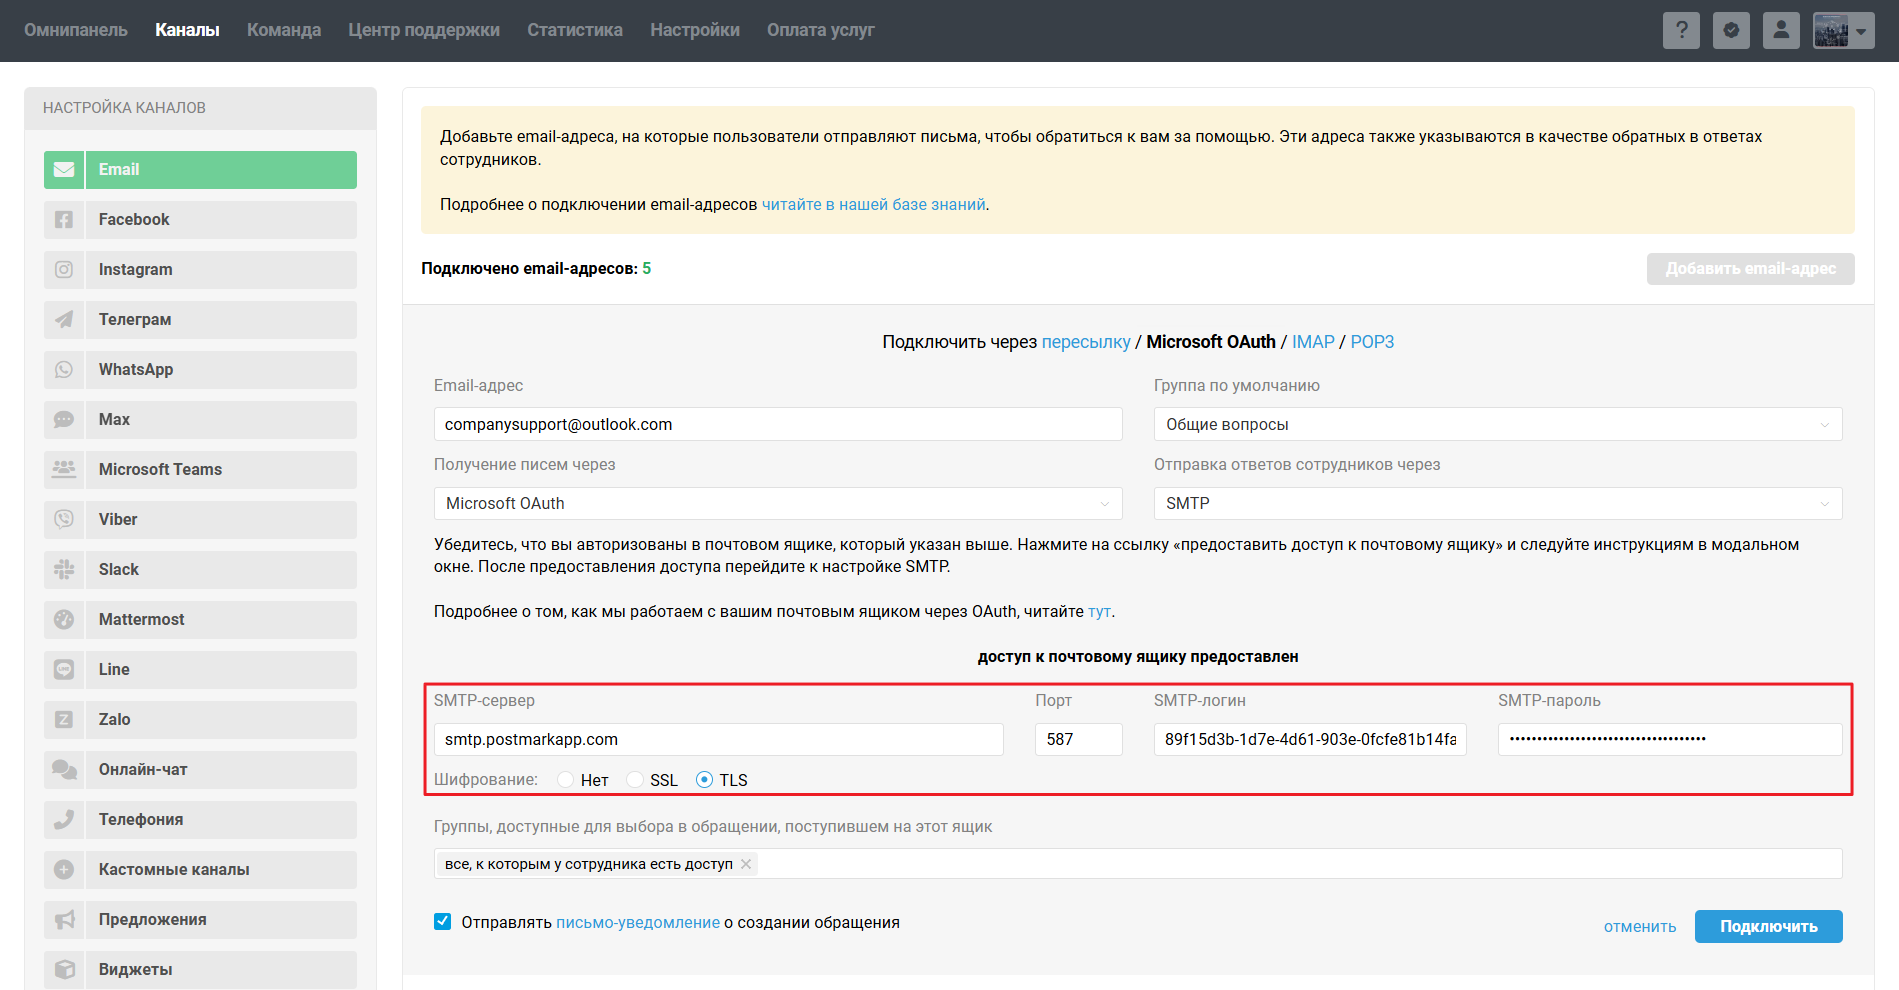Open the Статистика menu item
Screen dimensions: 1899x990
574,30
